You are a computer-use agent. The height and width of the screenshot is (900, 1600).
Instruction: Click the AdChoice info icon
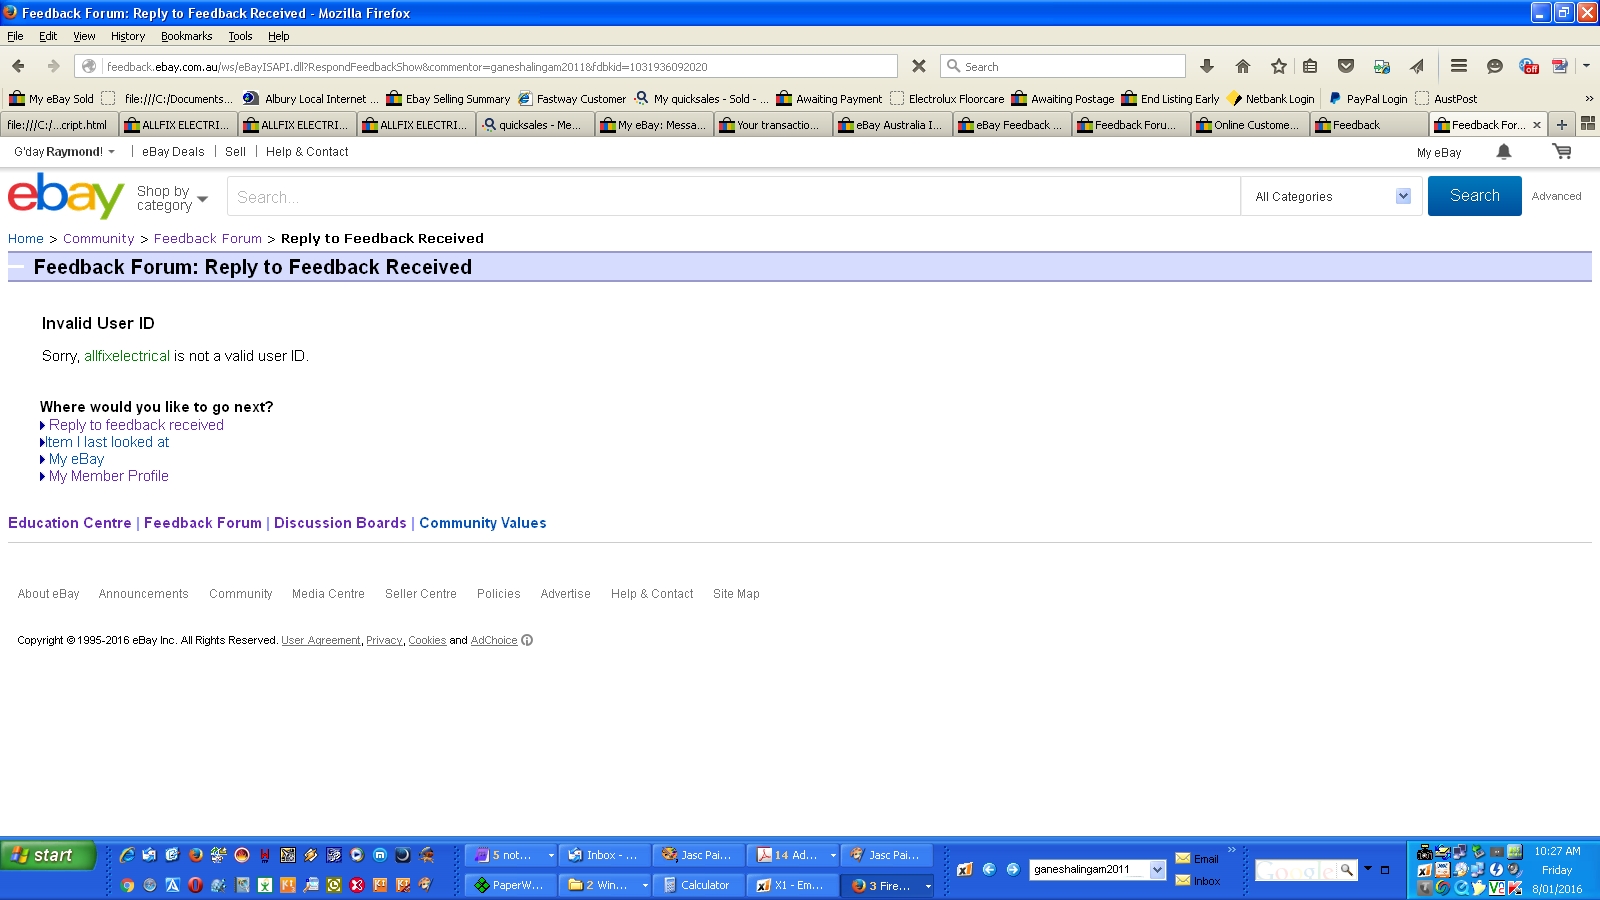click(527, 640)
